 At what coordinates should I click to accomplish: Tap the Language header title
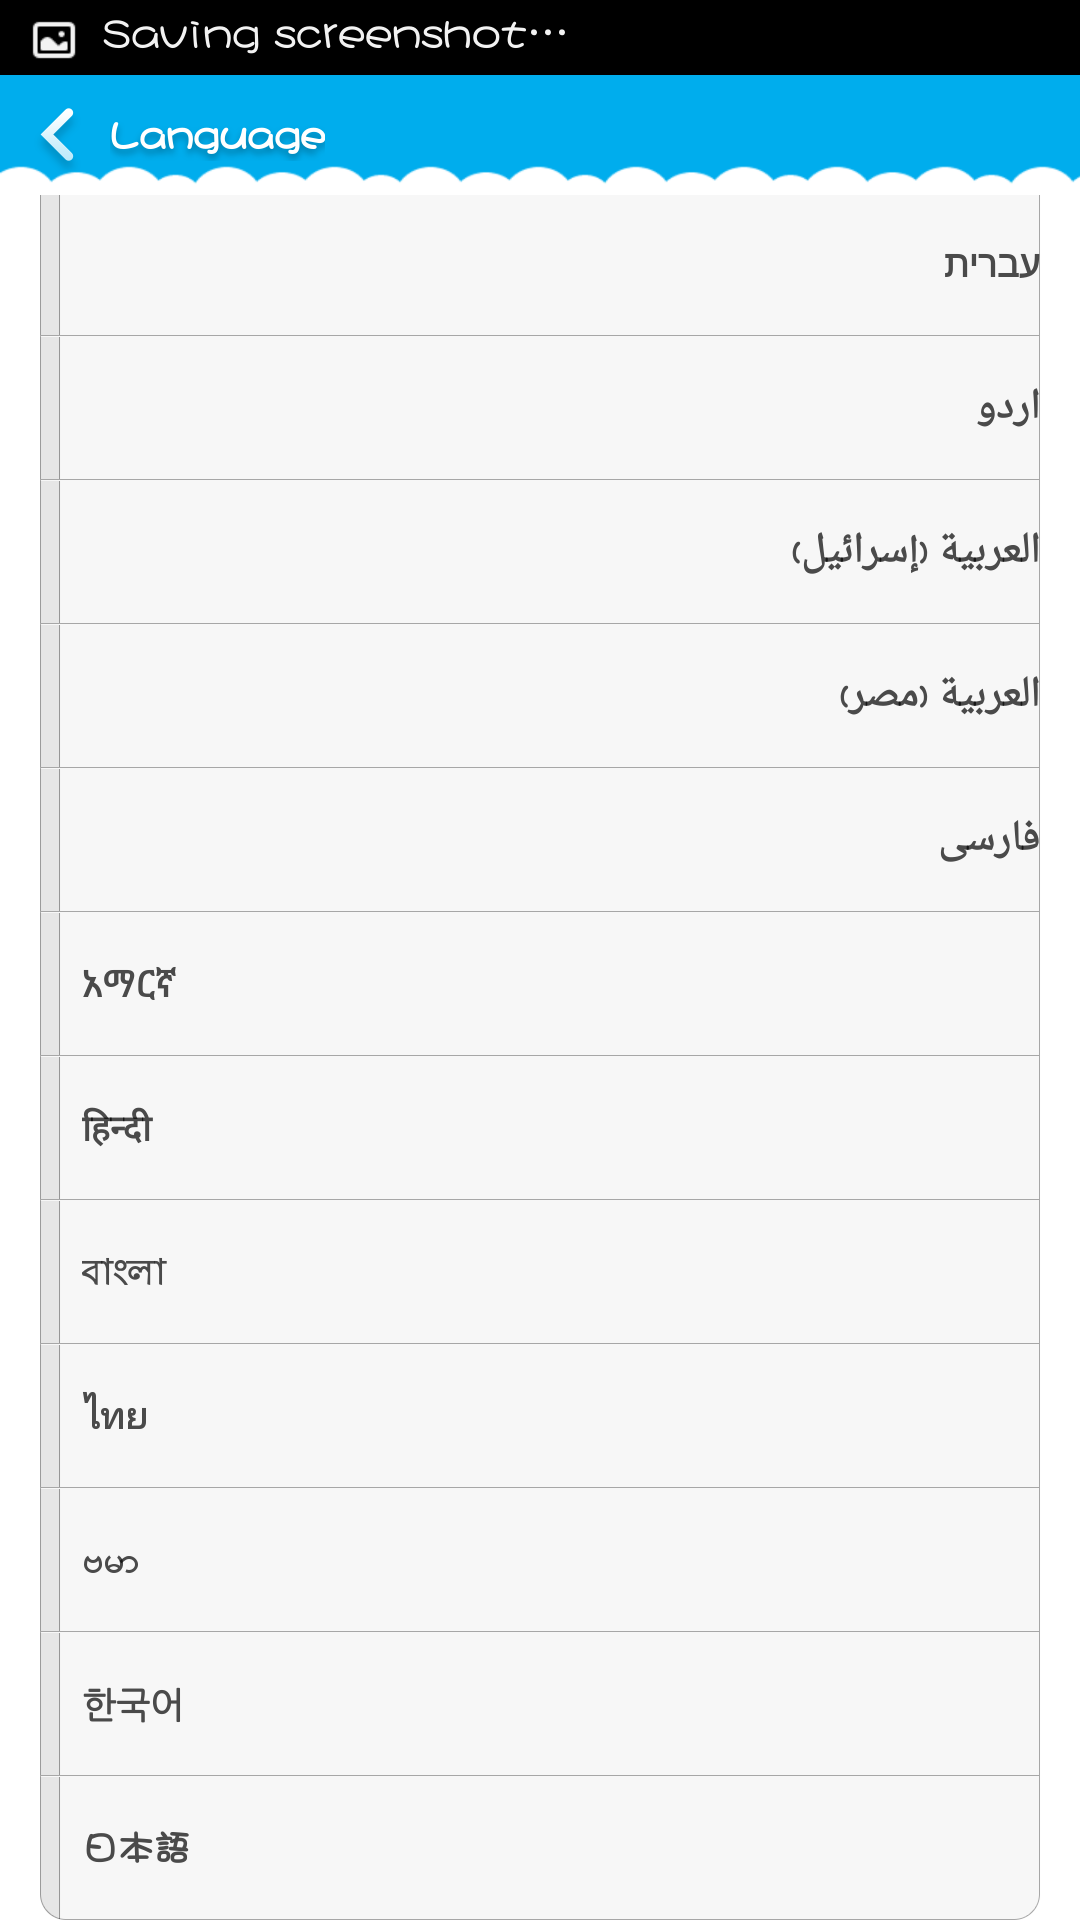click(x=218, y=136)
